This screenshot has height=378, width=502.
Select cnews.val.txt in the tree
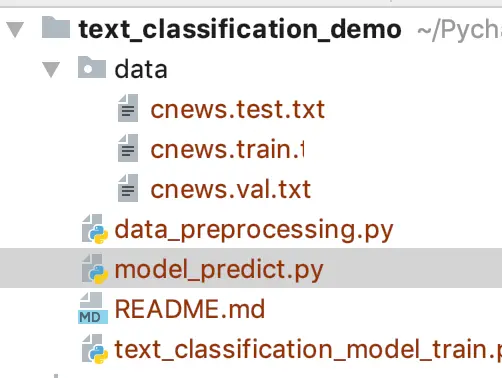pos(231,189)
